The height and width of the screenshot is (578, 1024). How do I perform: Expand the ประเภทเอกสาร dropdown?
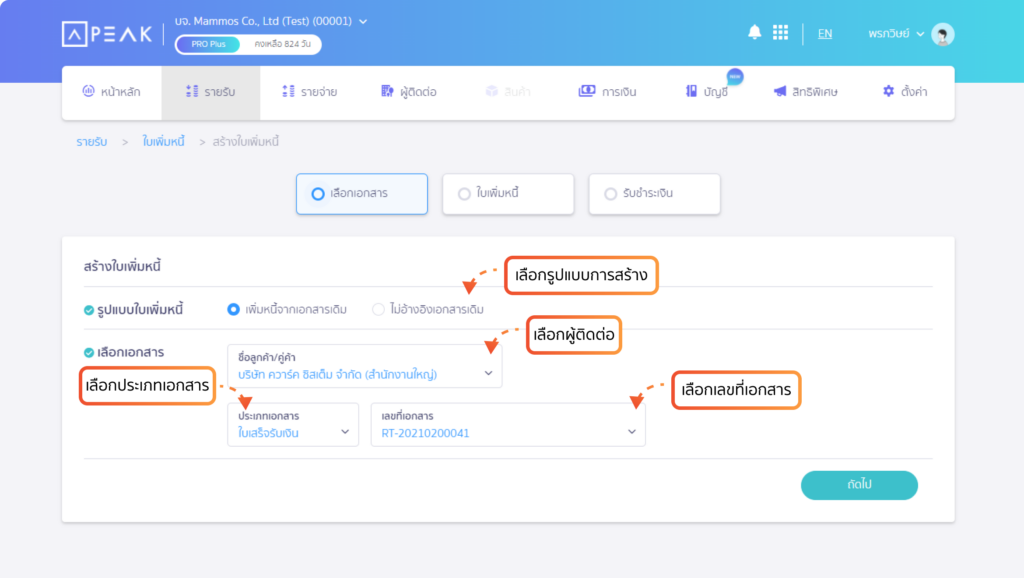click(x=293, y=425)
